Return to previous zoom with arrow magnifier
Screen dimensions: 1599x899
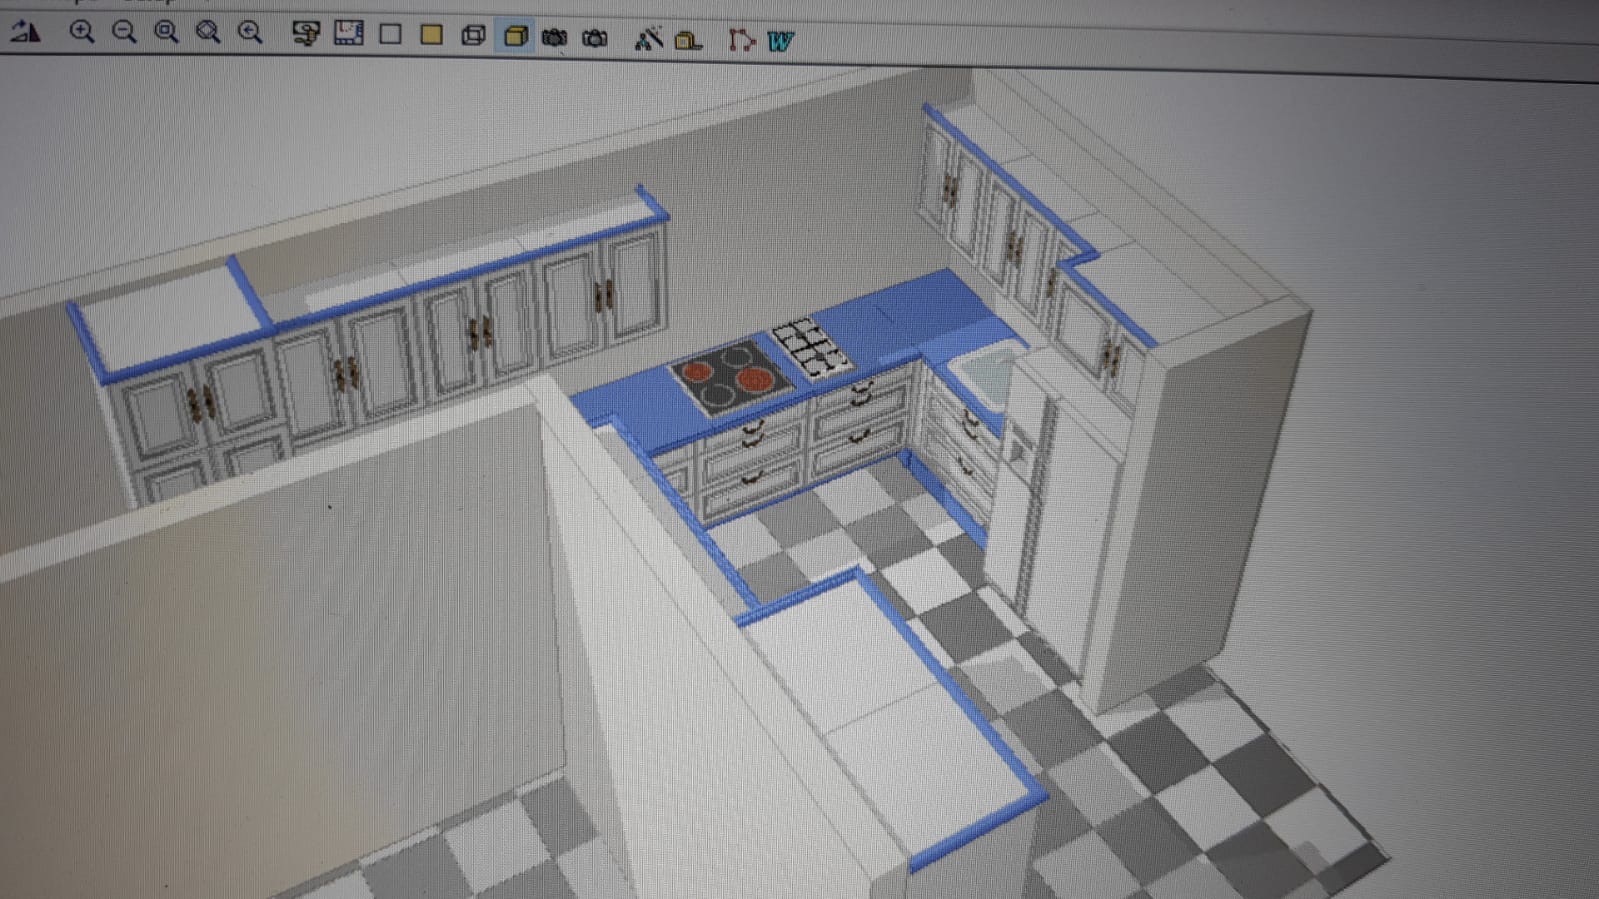point(250,32)
